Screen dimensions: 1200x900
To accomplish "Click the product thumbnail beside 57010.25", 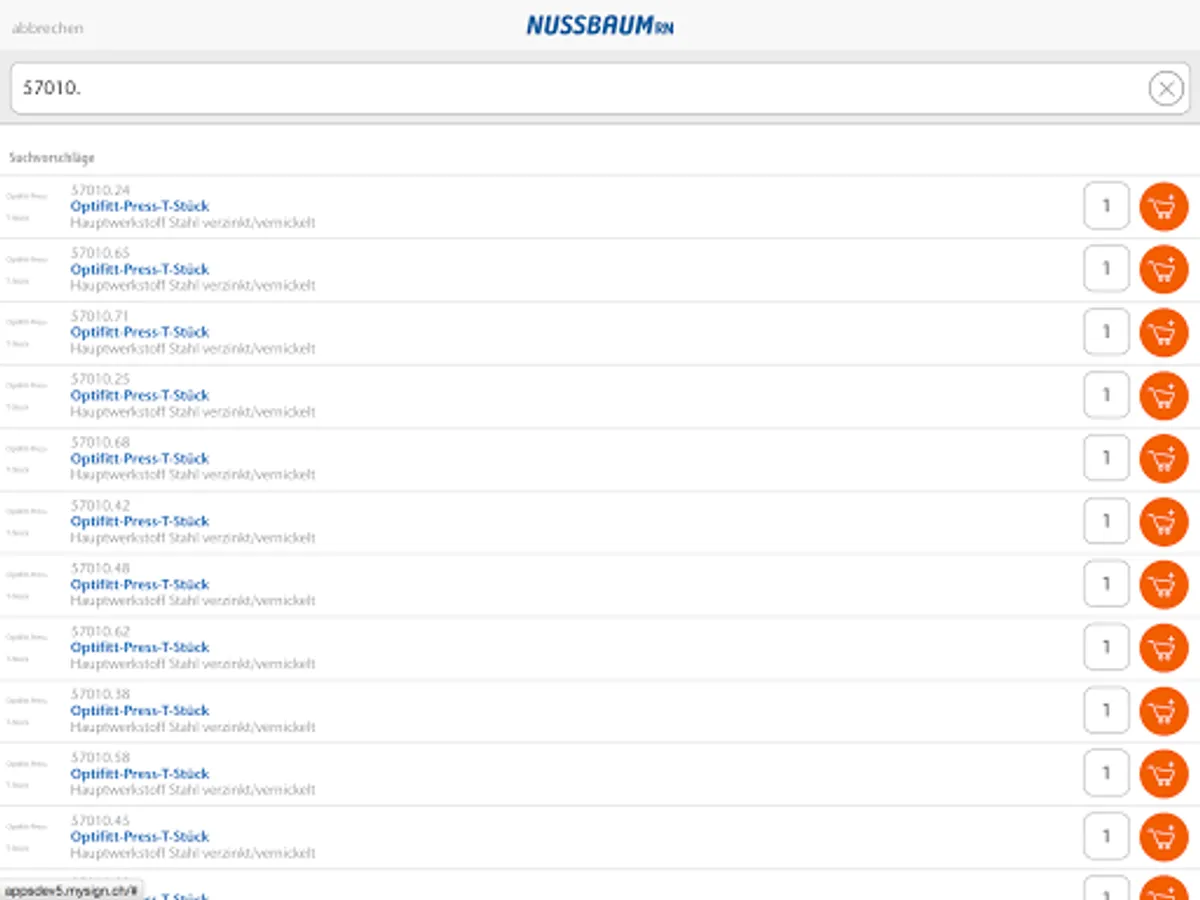I will tap(26, 396).
